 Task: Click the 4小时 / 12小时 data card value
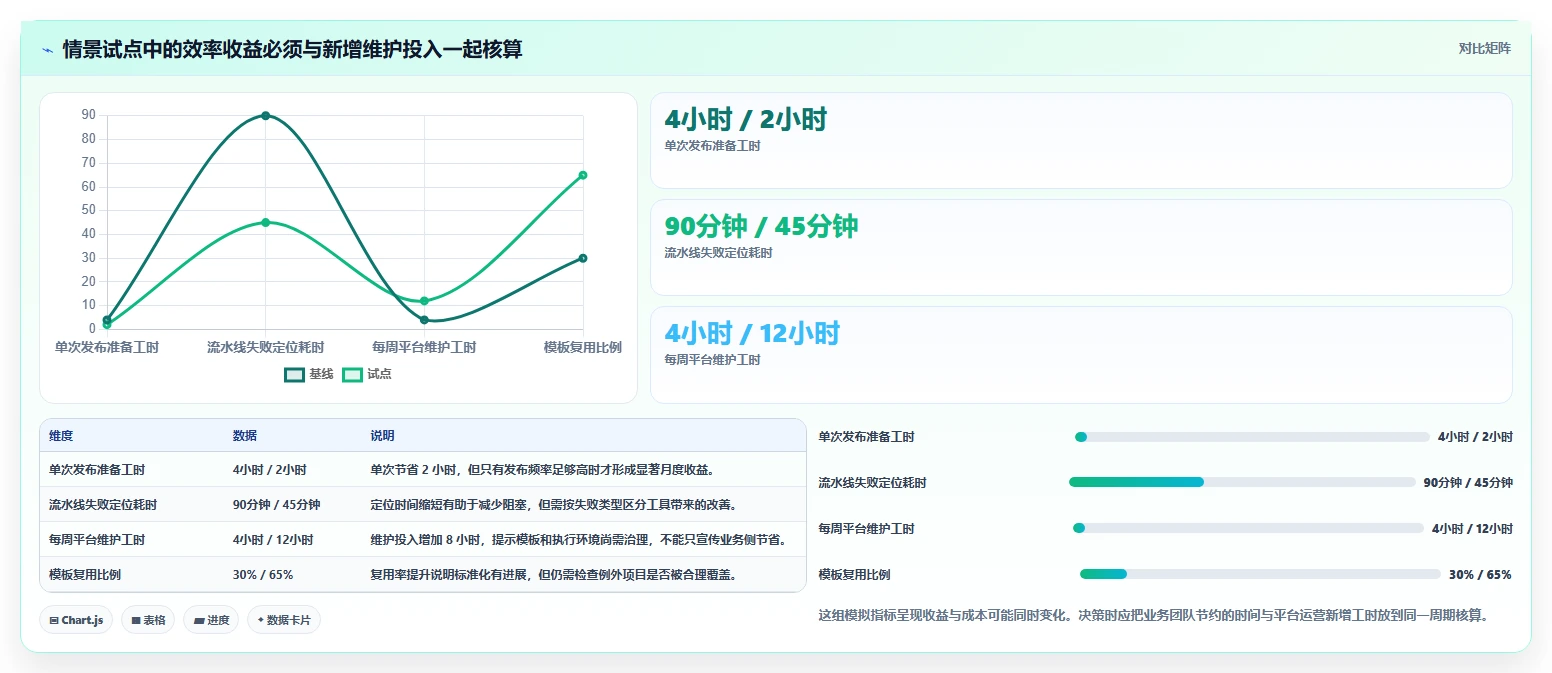point(752,334)
